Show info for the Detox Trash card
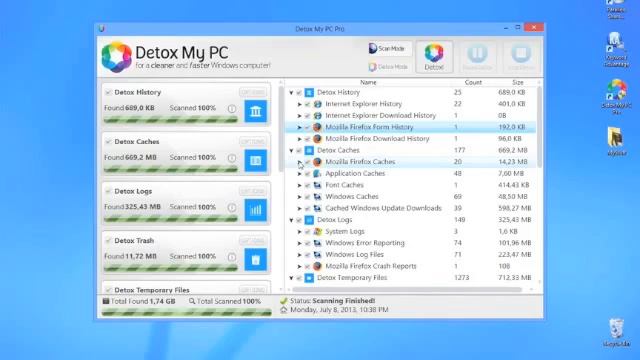This screenshot has height=360, width=640. pos(231,257)
